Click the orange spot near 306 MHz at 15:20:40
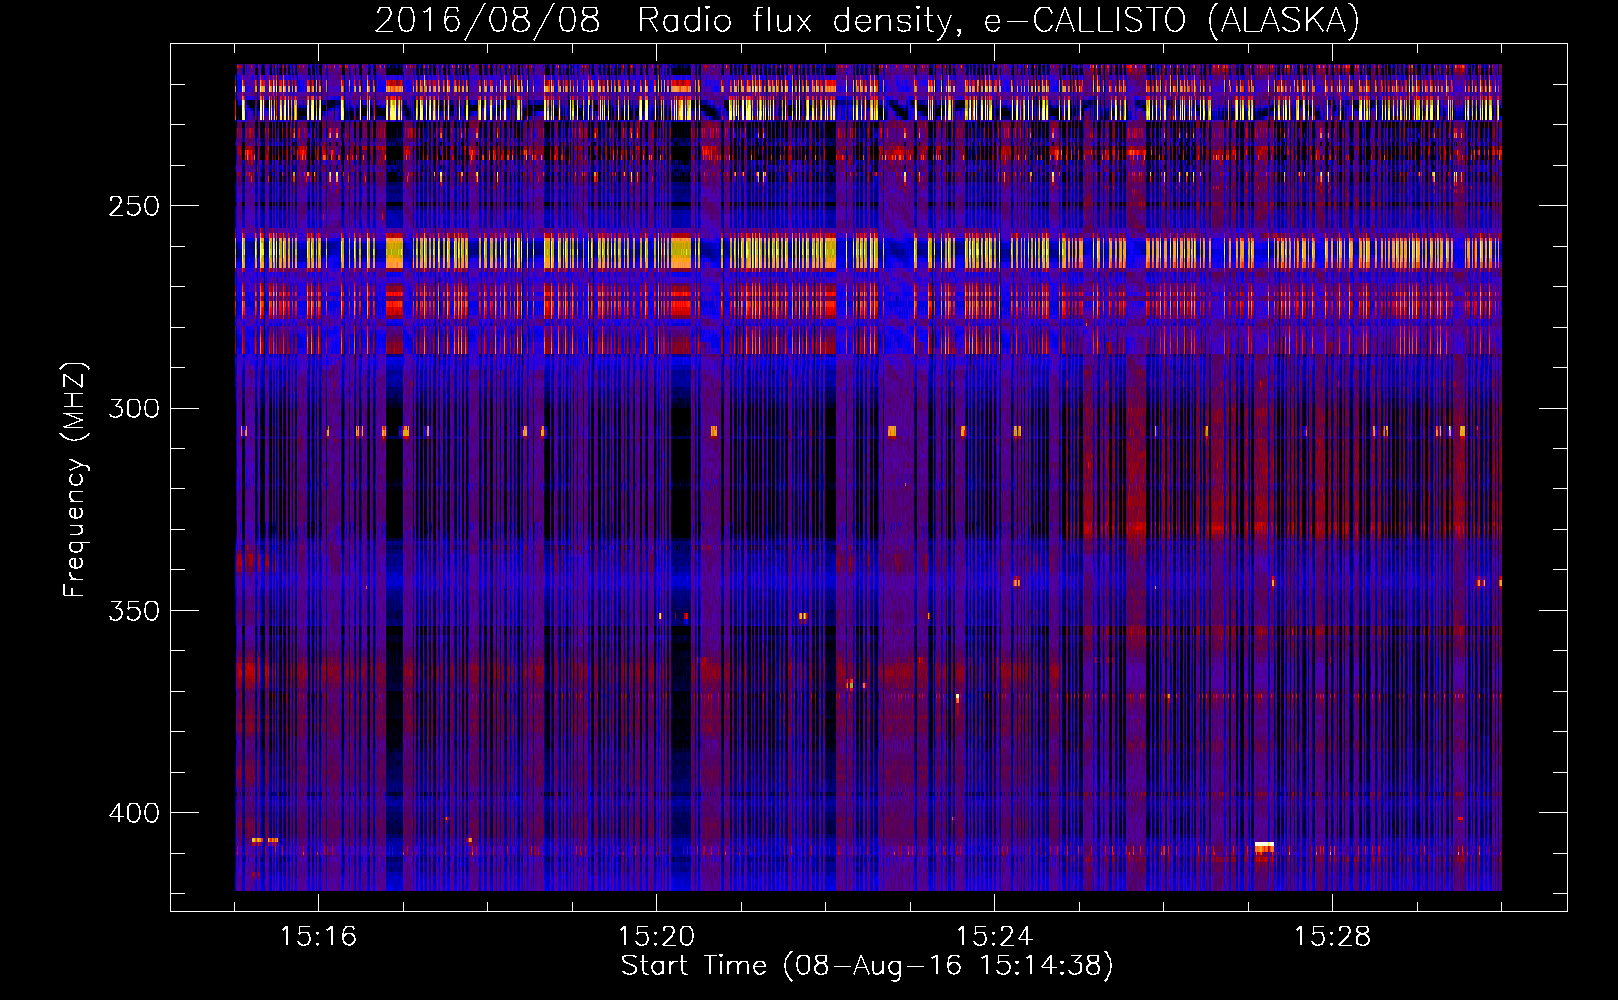Screen dimensions: 1618x1000 (x=714, y=431)
